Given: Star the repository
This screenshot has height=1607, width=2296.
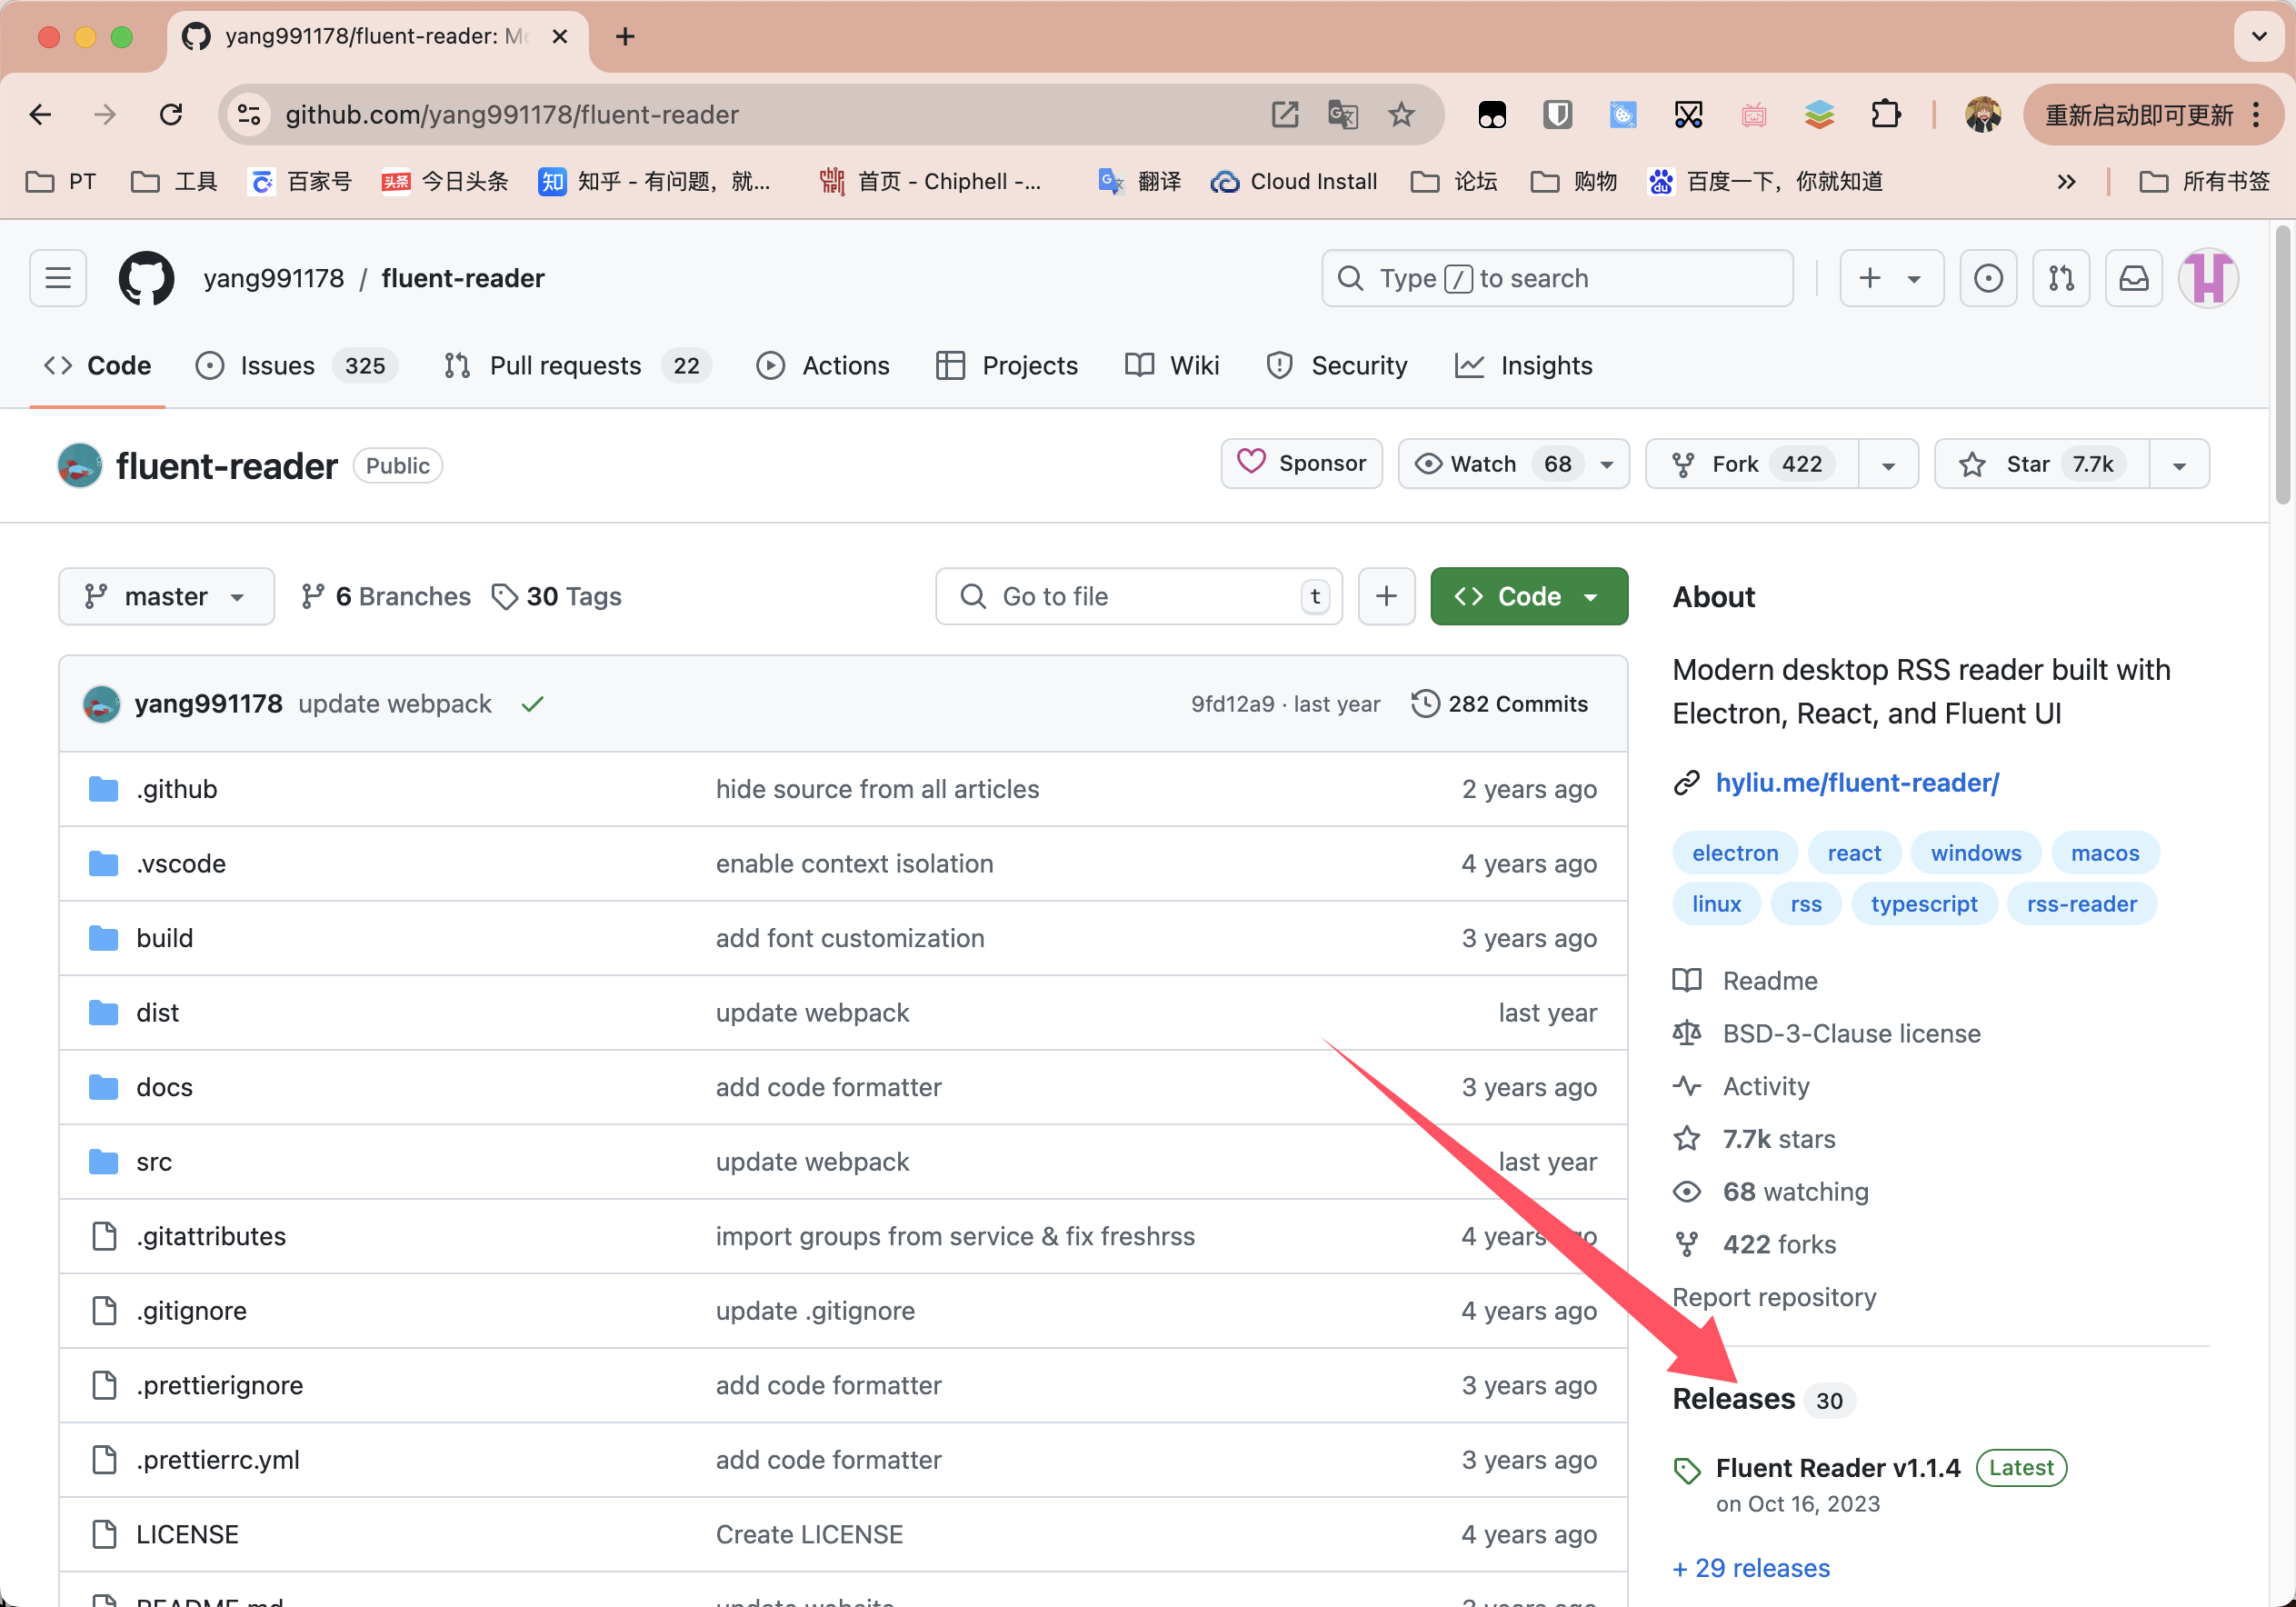Looking at the screenshot, I should [x=2042, y=464].
